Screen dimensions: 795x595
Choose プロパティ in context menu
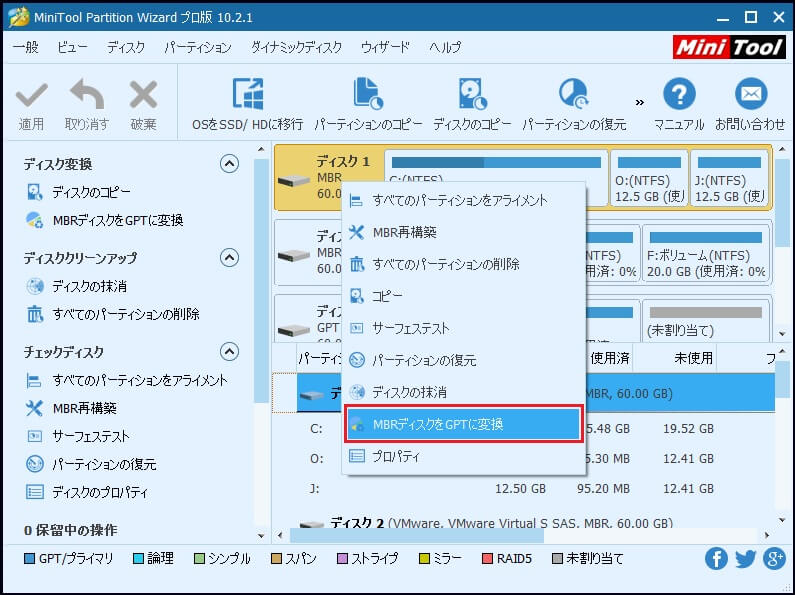click(x=464, y=457)
